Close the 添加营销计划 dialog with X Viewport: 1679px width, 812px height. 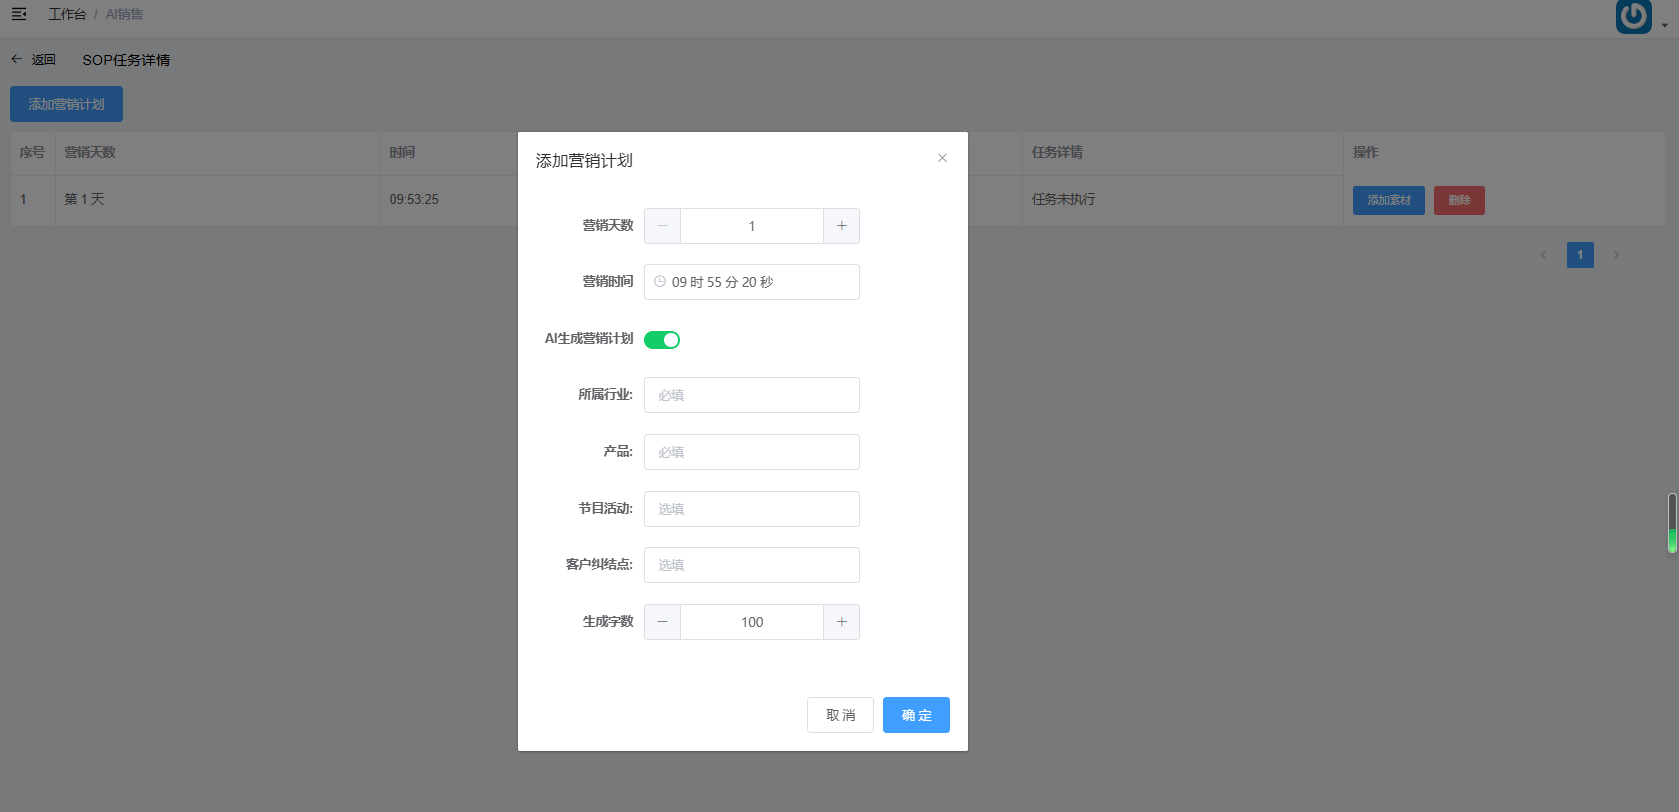pos(942,158)
